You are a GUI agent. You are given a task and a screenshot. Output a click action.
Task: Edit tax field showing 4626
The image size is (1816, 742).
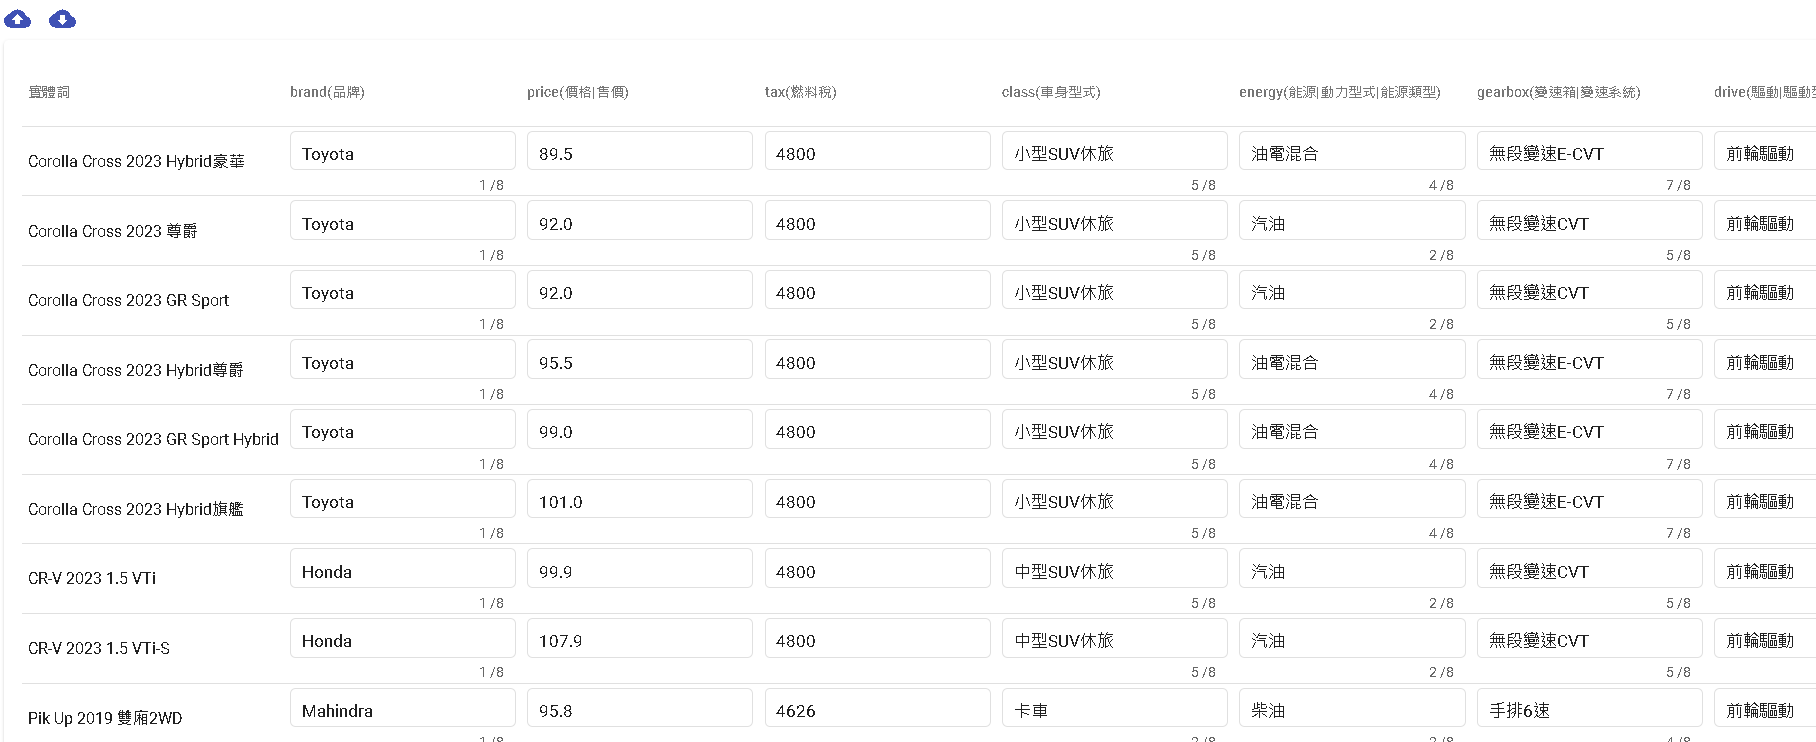(877, 707)
